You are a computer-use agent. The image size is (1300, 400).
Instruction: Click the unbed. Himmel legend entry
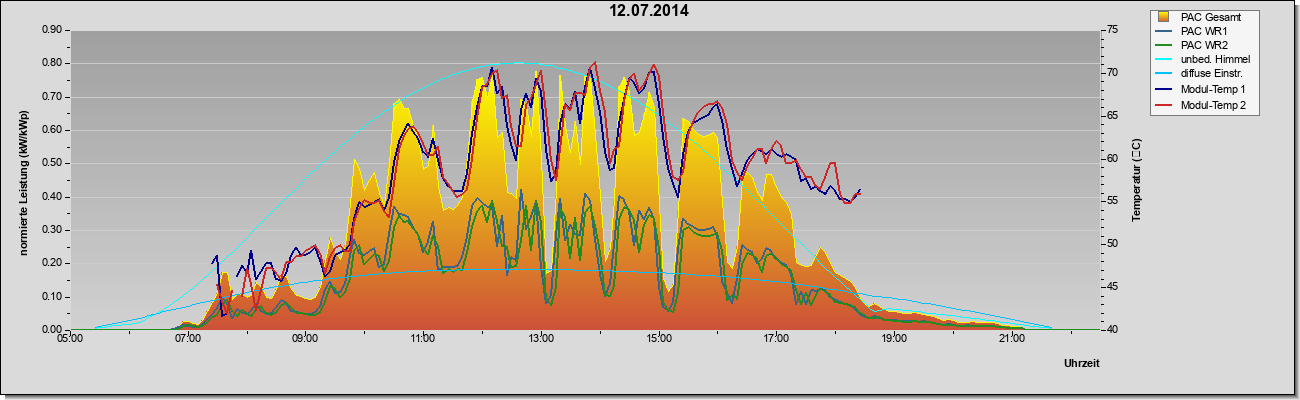1204,61
